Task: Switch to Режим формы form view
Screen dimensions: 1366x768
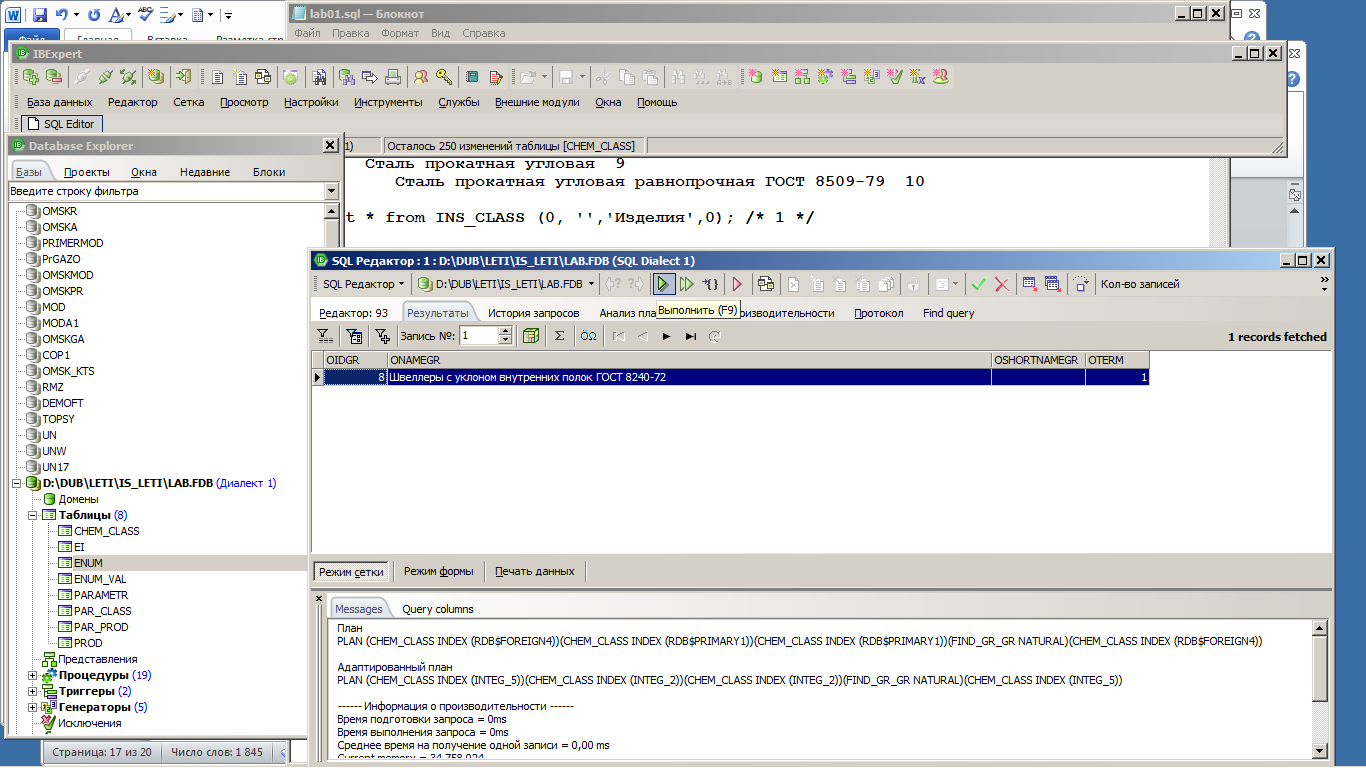Action: coord(439,571)
